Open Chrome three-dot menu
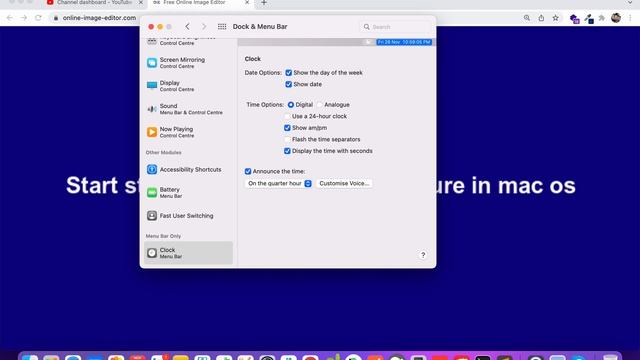Screen dimensions: 640x360 coord(630,18)
